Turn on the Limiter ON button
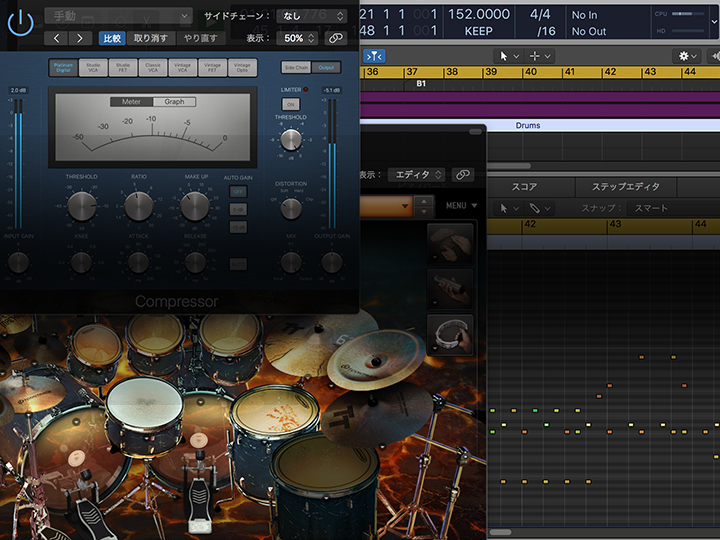 coord(291,104)
